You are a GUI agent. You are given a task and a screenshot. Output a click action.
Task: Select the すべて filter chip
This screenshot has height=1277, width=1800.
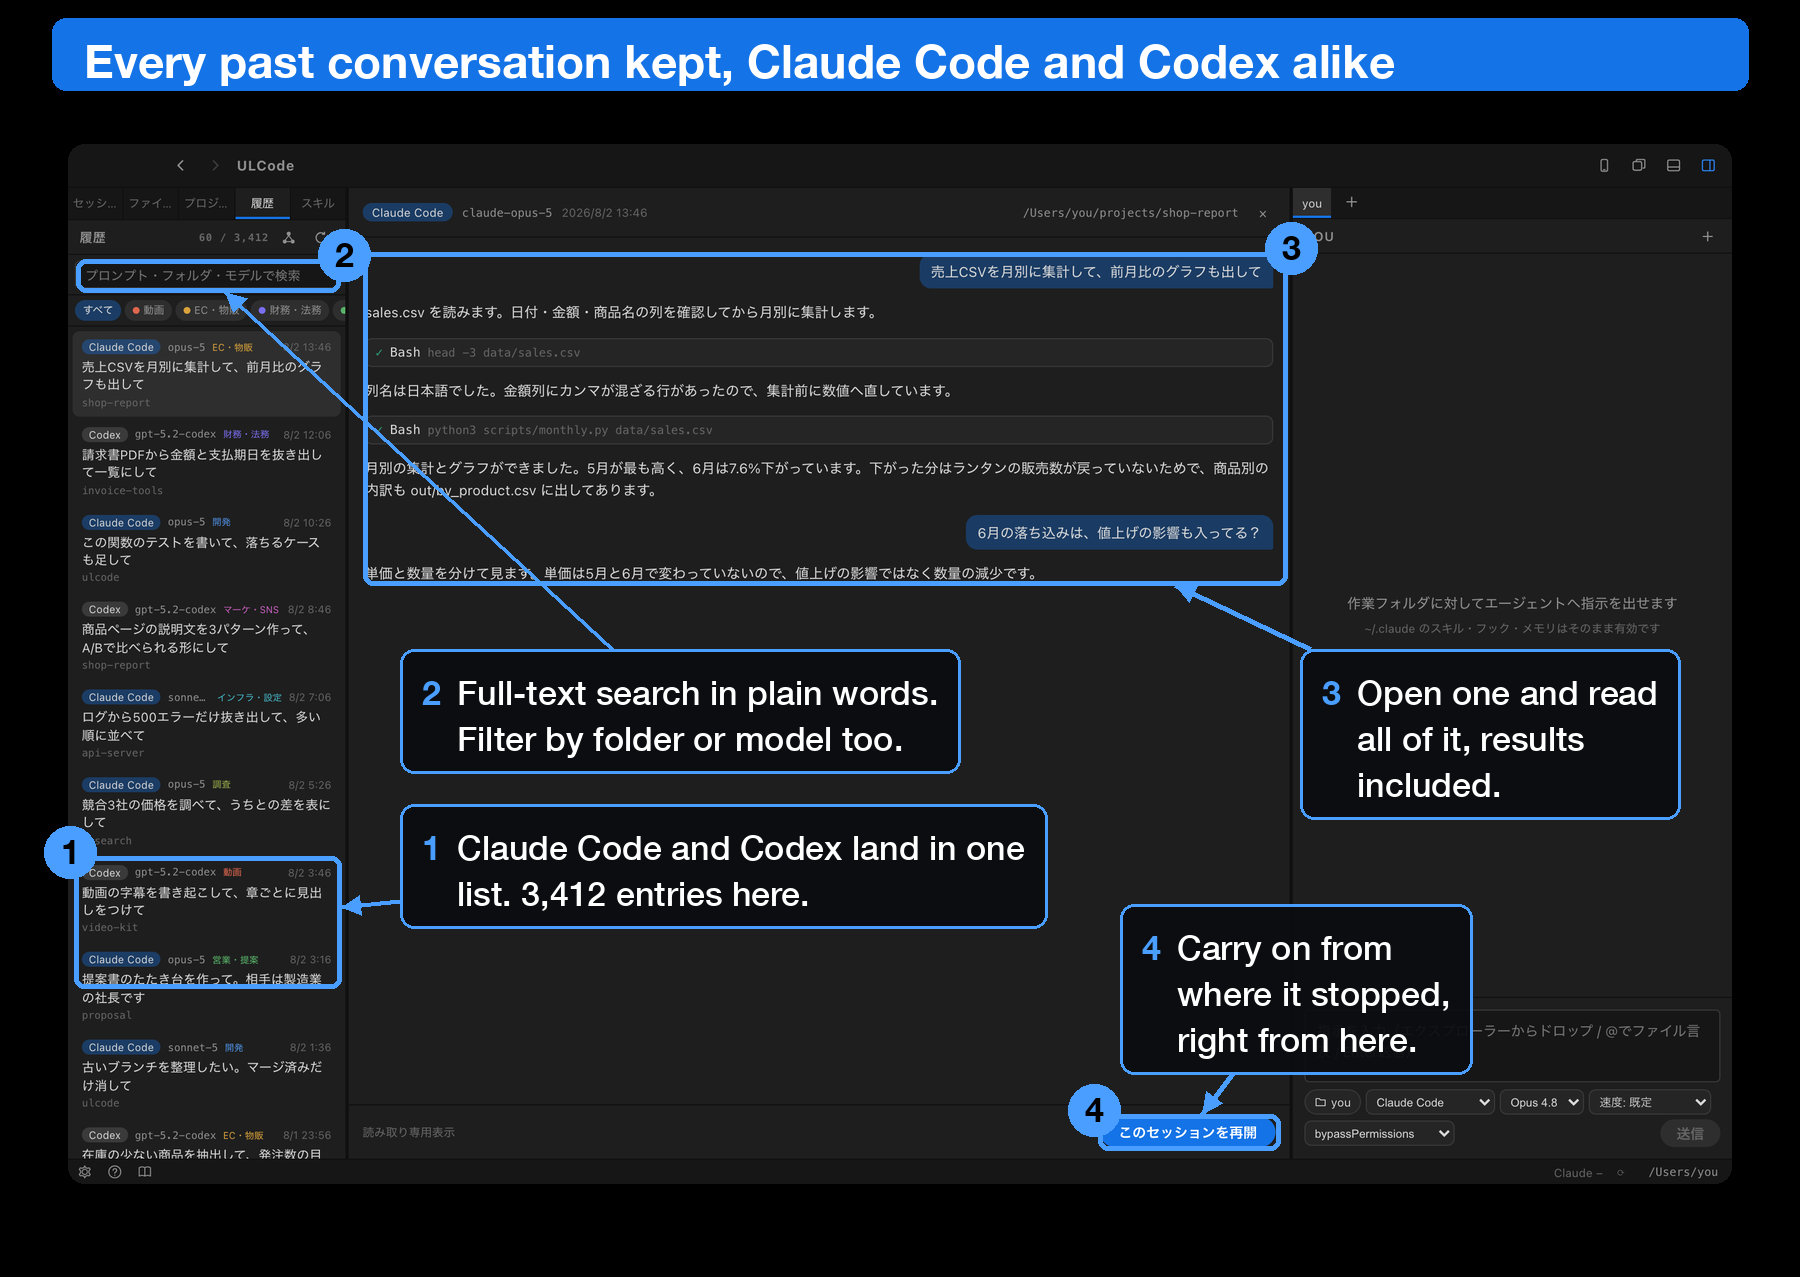point(98,310)
